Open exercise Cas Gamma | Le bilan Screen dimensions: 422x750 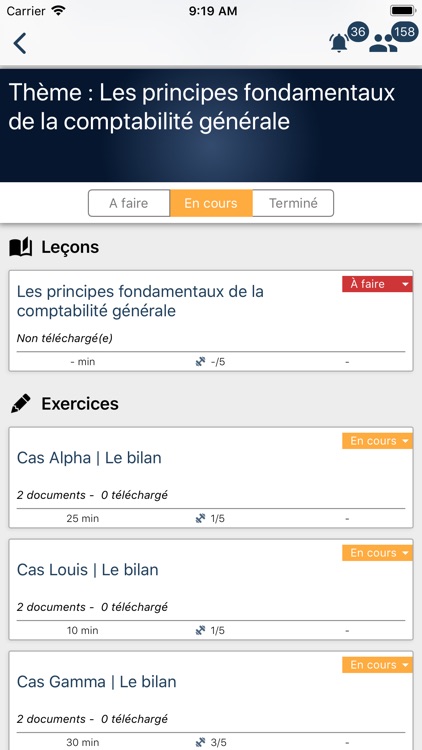[97, 682]
